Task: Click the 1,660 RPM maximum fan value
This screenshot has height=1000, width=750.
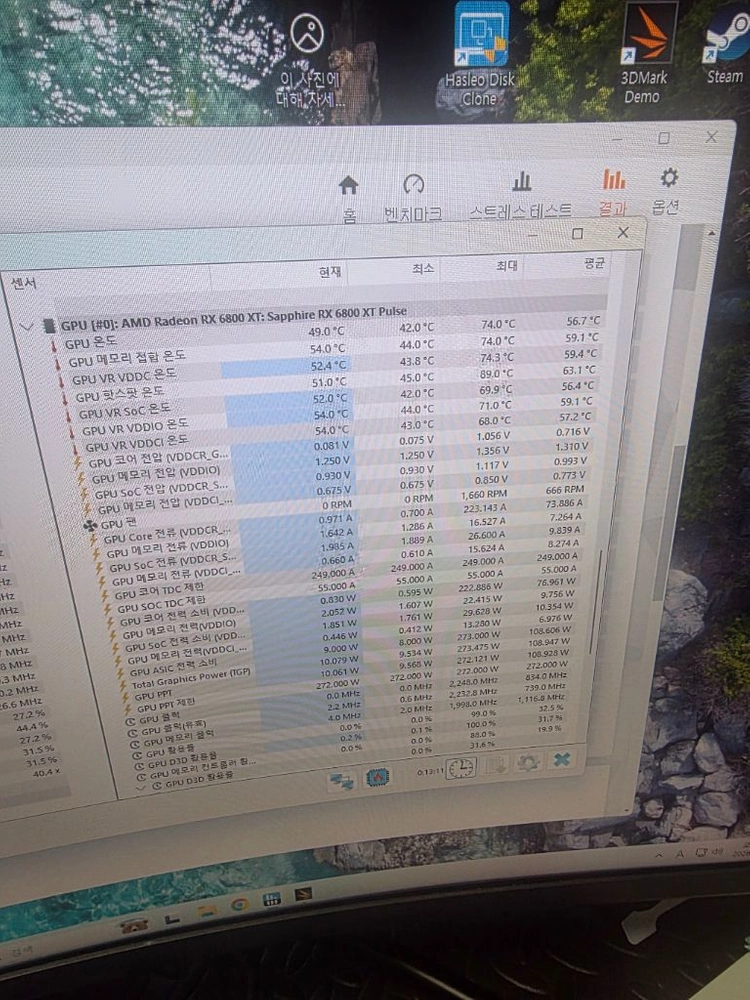Action: tap(483, 495)
